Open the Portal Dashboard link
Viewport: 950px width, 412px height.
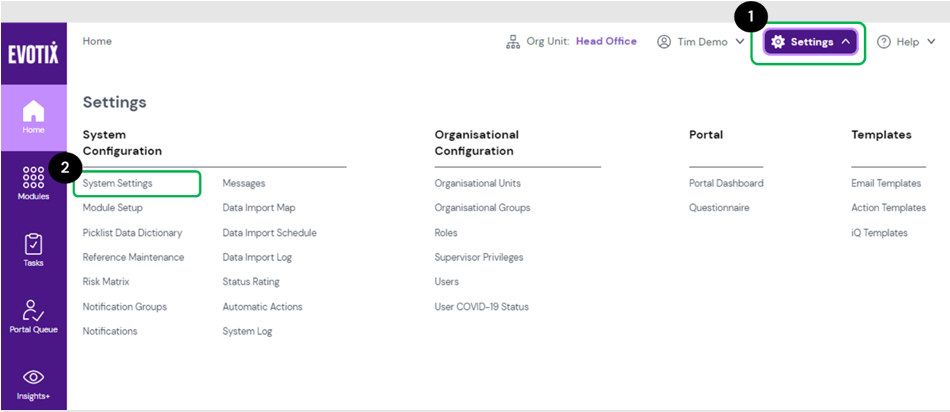click(726, 184)
